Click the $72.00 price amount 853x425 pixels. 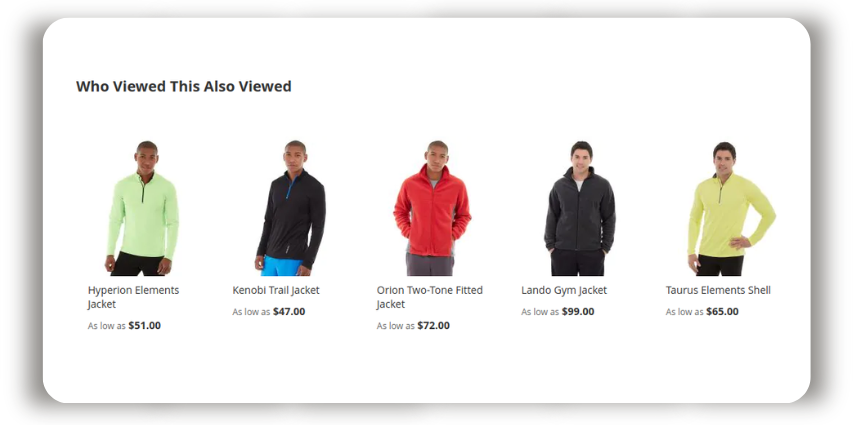point(434,325)
